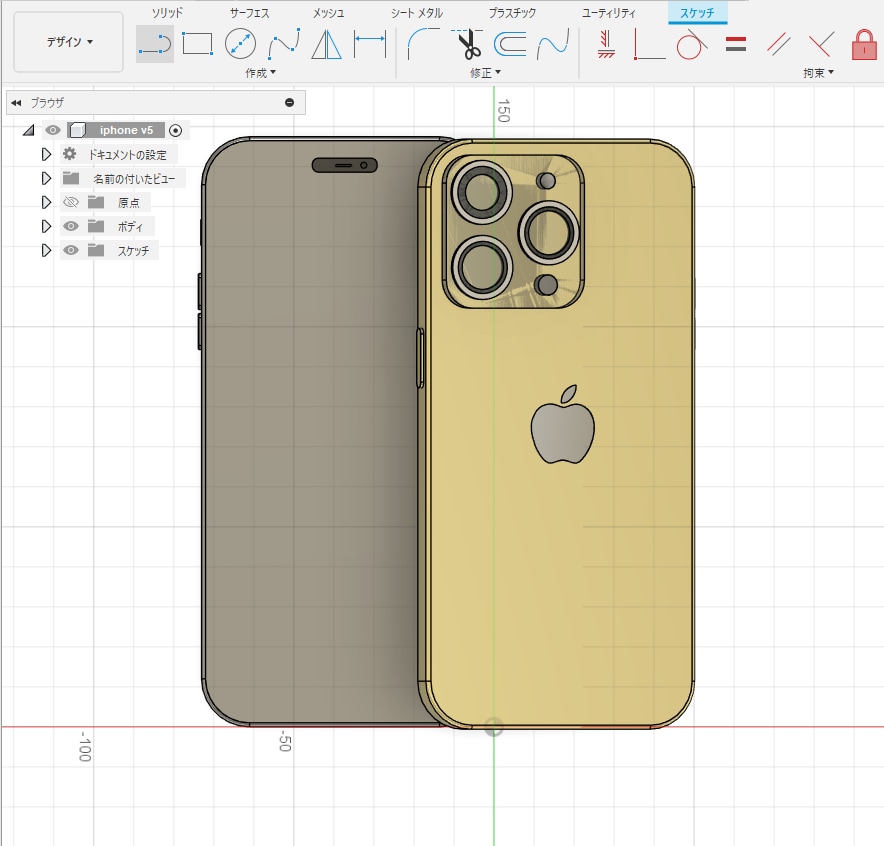Hide the ボディ folder
Viewport: 884px width, 846px height.
pyautogui.click(x=70, y=226)
